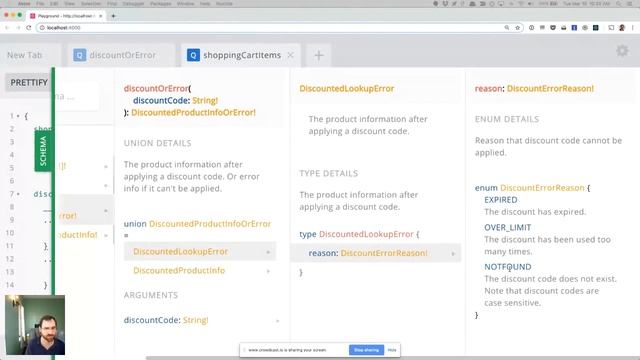Open the Window menu in menu bar
The height and width of the screenshot is (360, 640).
pos(185,4)
